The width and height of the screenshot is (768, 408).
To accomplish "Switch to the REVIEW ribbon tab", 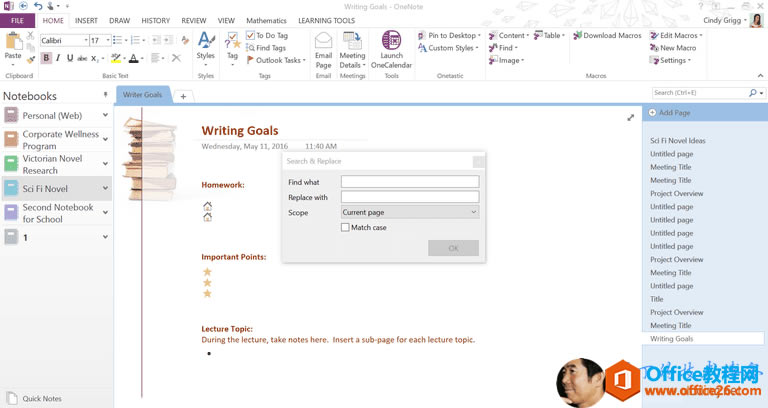I will click(193, 21).
